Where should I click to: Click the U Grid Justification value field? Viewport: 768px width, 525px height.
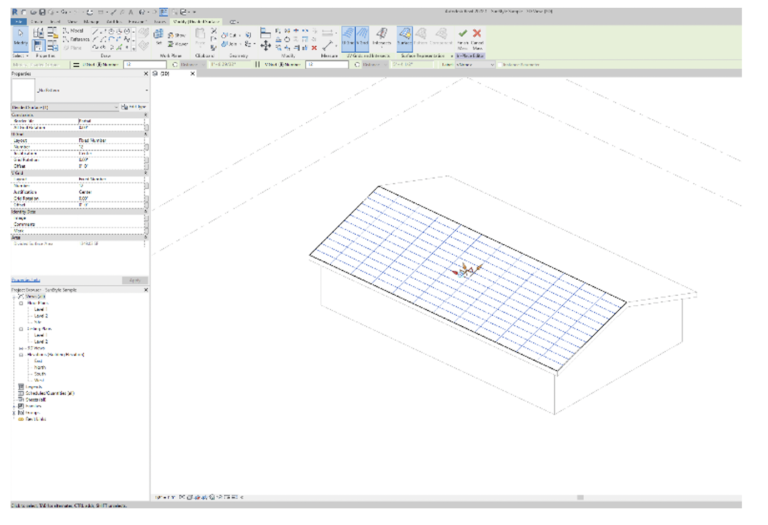(111, 153)
